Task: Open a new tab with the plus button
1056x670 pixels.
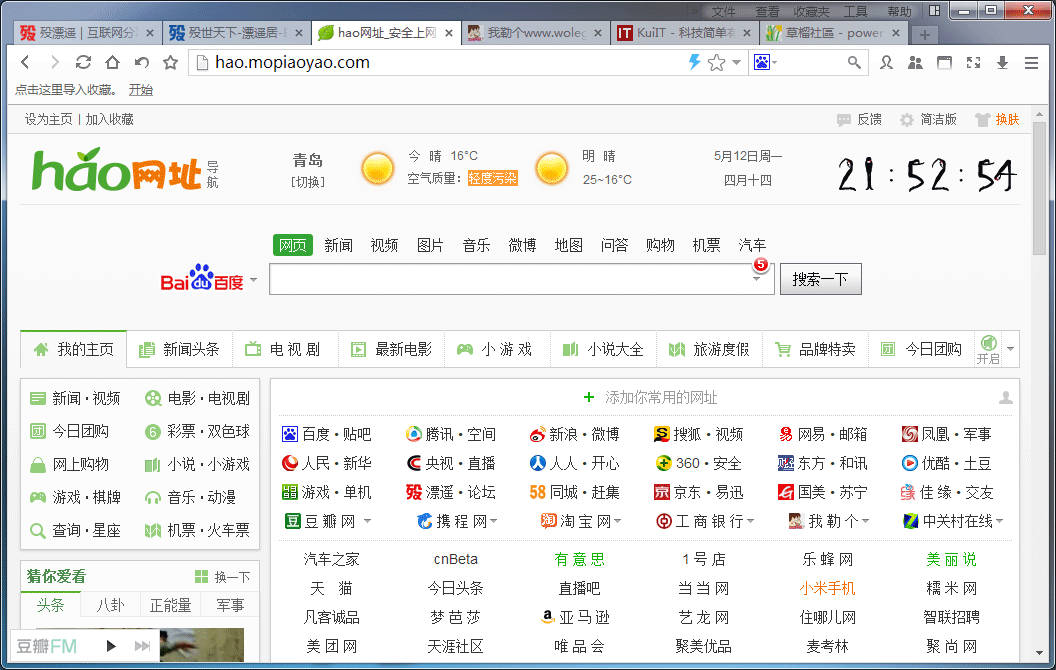Action: (x=925, y=34)
